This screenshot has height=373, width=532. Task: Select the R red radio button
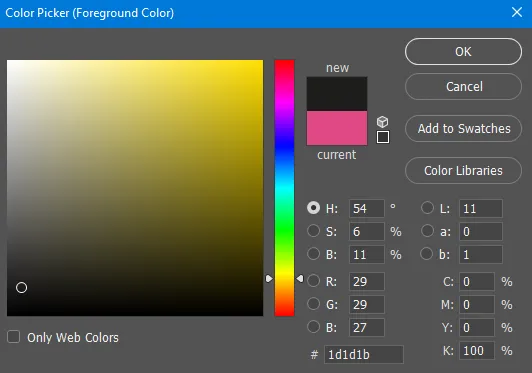[314, 281]
